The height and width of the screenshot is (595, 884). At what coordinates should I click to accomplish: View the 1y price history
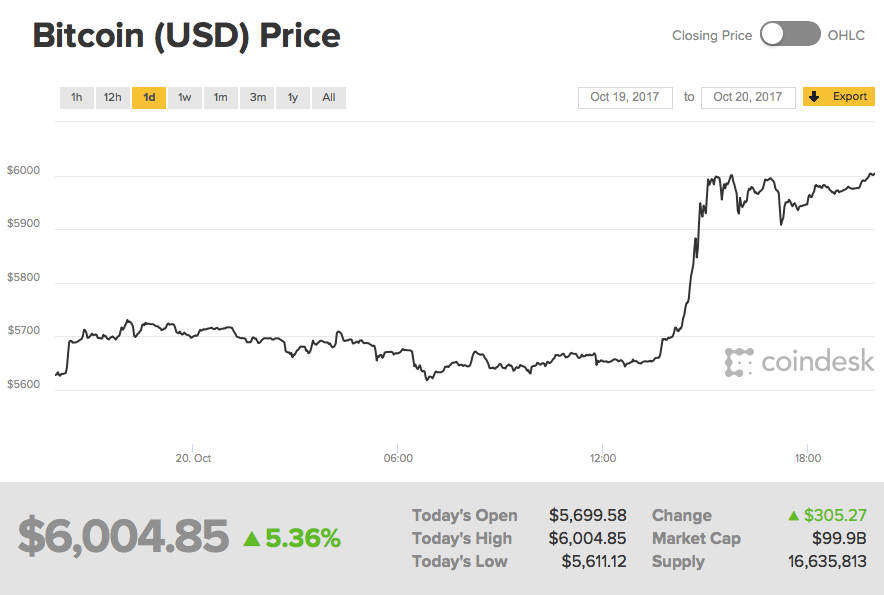[x=293, y=97]
